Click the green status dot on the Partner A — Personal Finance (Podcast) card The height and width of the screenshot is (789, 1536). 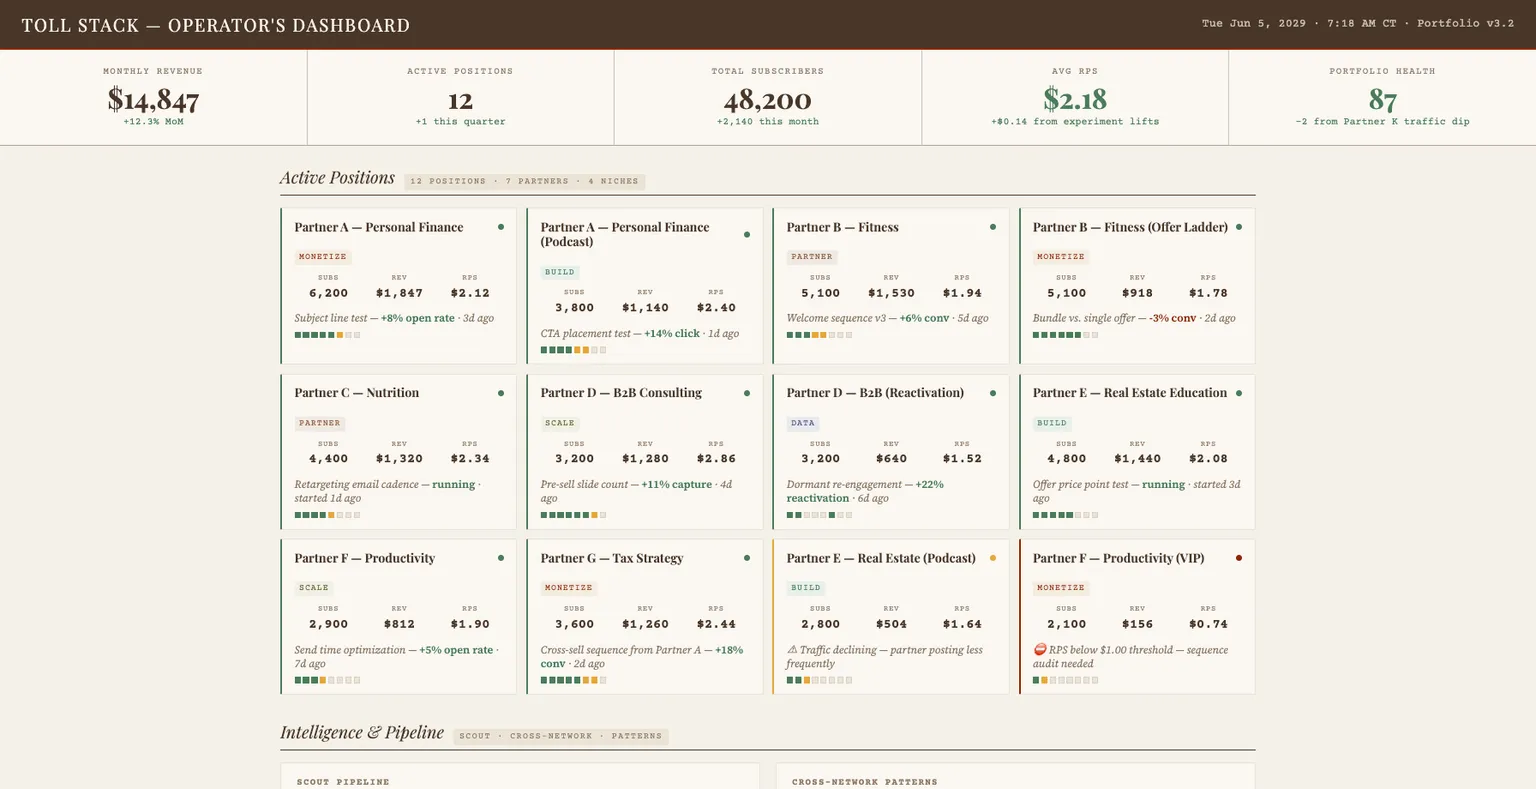click(747, 235)
